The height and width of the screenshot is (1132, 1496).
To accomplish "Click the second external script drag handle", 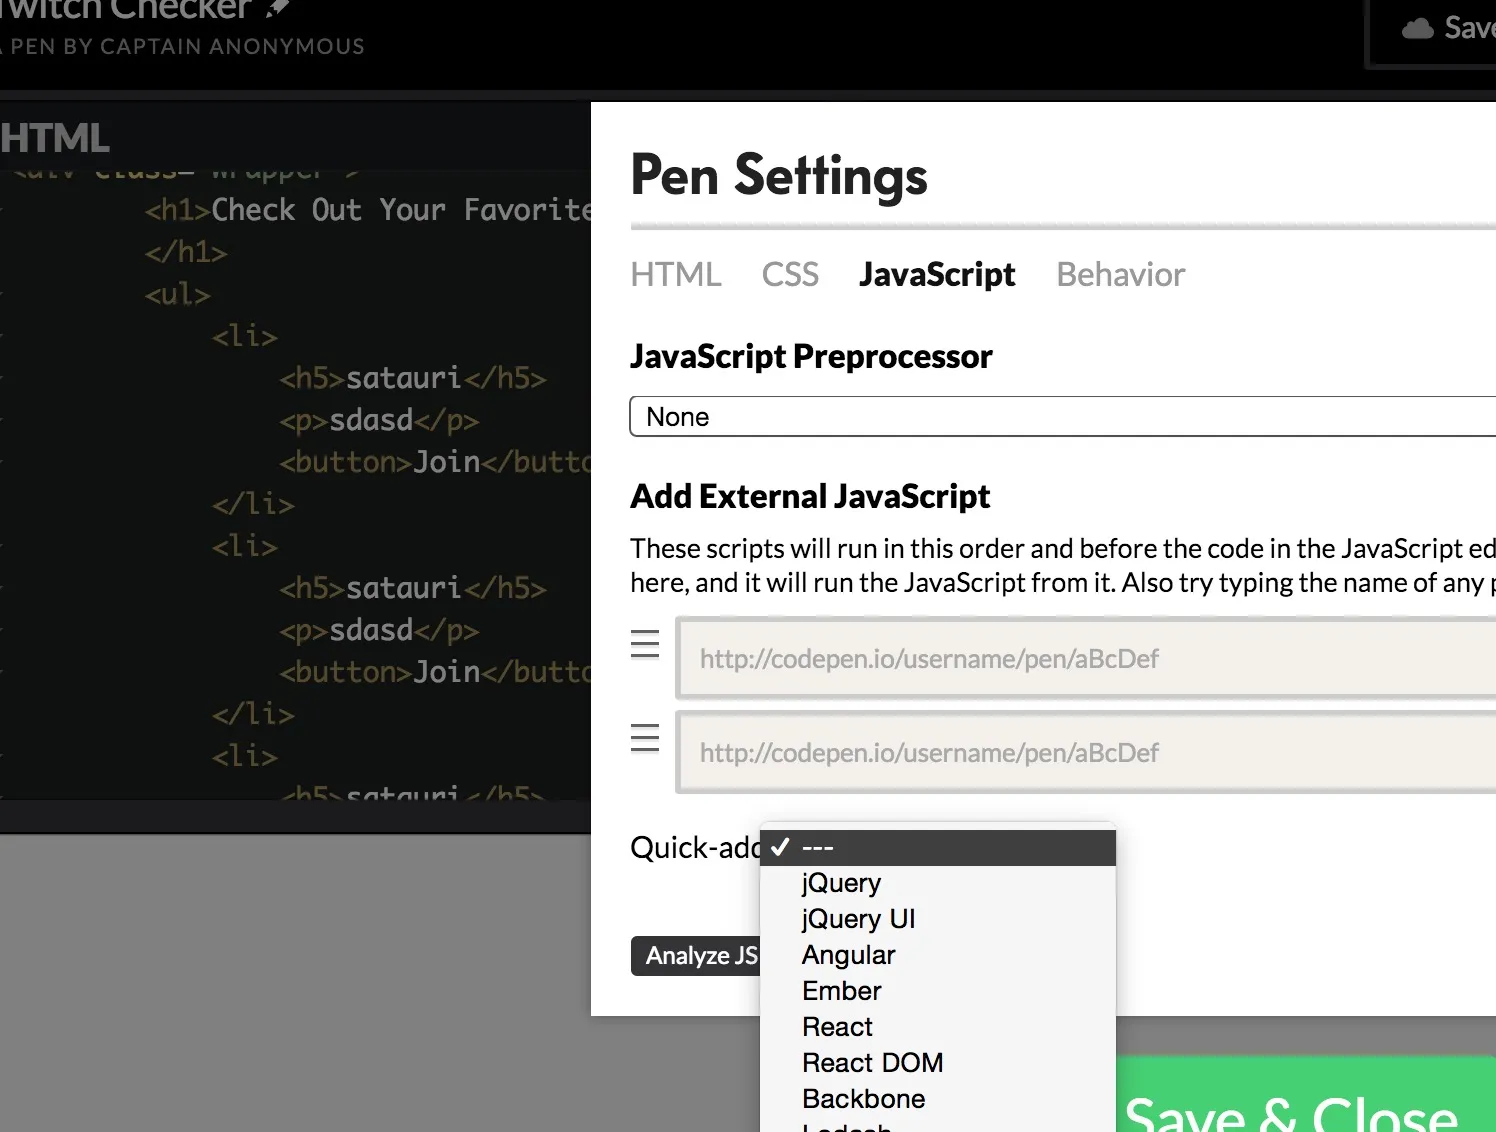I will coord(645,737).
